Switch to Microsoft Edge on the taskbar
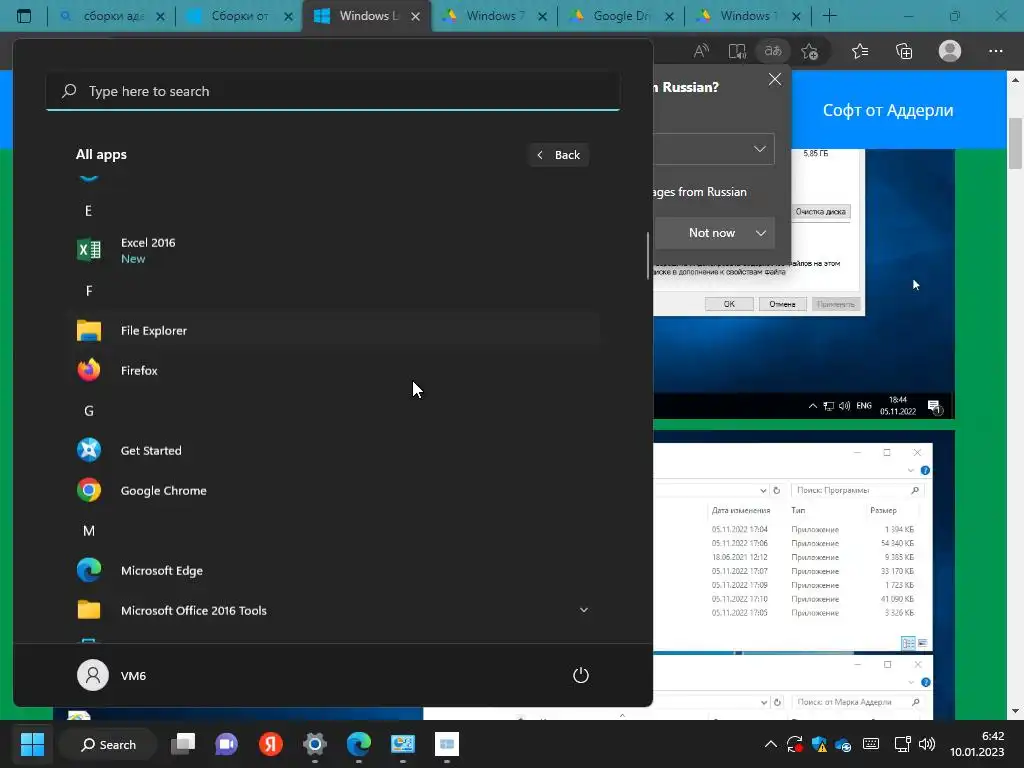 [359, 744]
